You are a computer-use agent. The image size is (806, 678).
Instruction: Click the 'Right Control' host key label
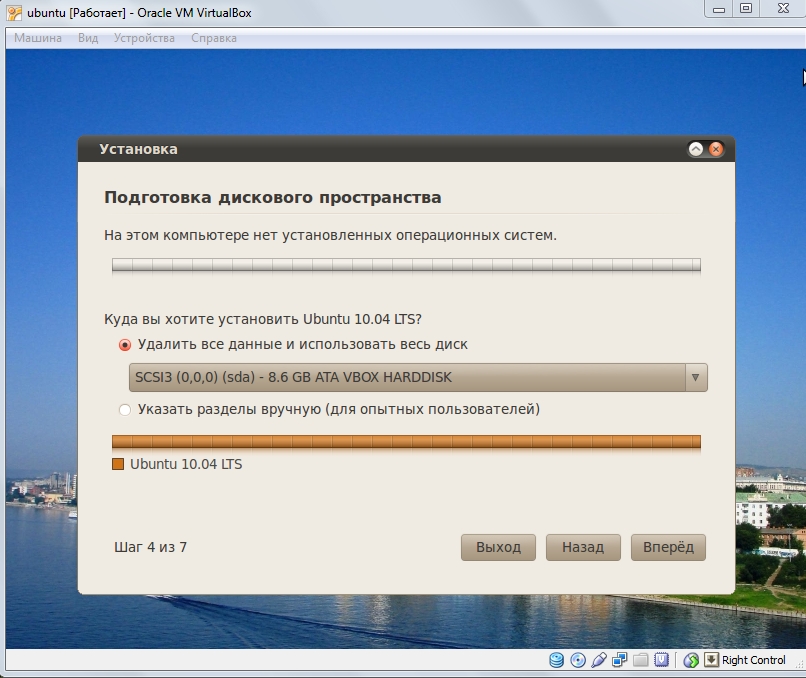click(x=754, y=660)
